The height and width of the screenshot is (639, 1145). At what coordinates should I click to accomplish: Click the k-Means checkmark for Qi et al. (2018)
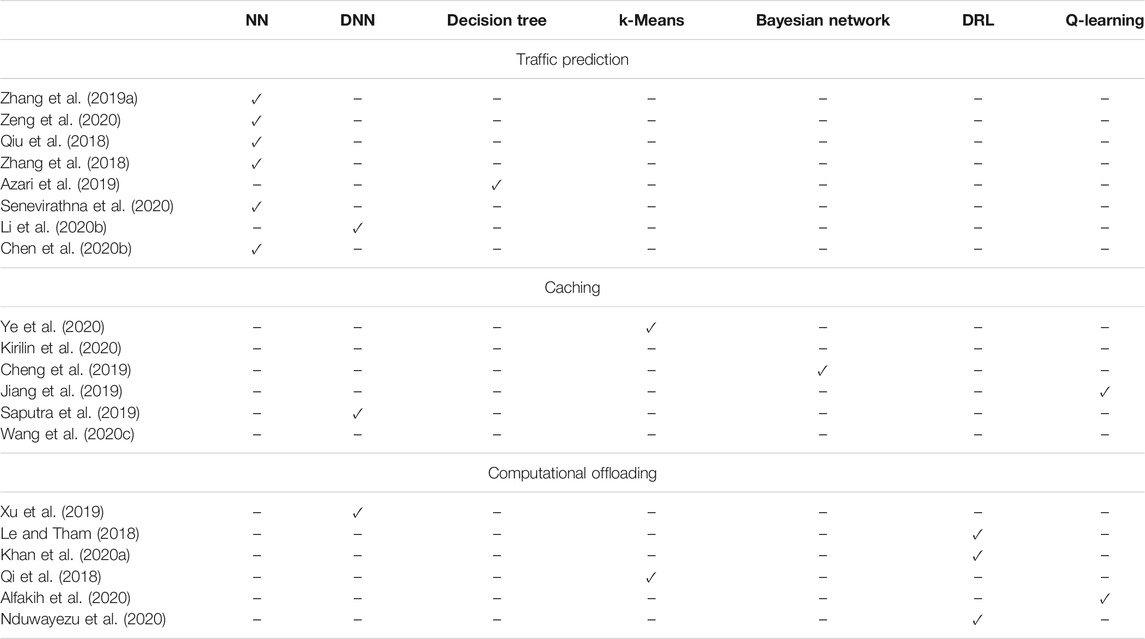tap(651, 577)
